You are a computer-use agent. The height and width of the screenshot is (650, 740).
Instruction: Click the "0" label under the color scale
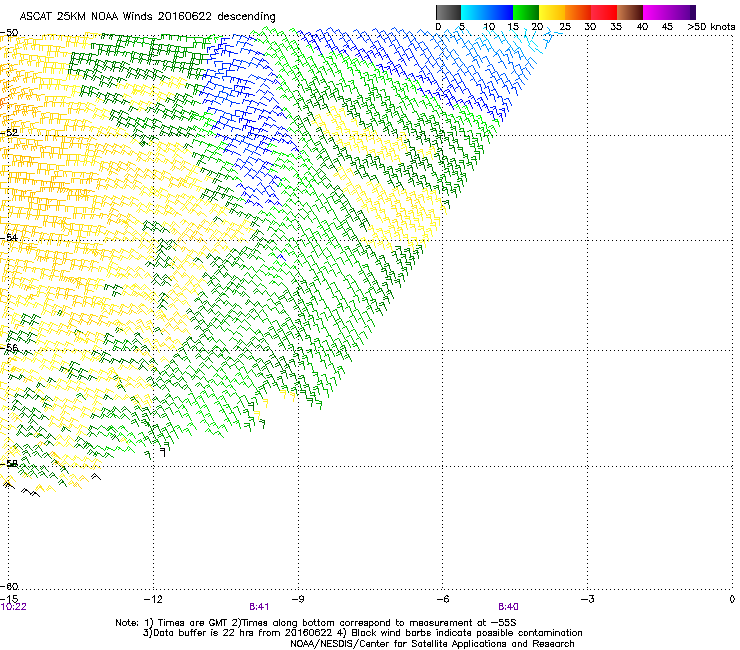[x=438, y=27]
